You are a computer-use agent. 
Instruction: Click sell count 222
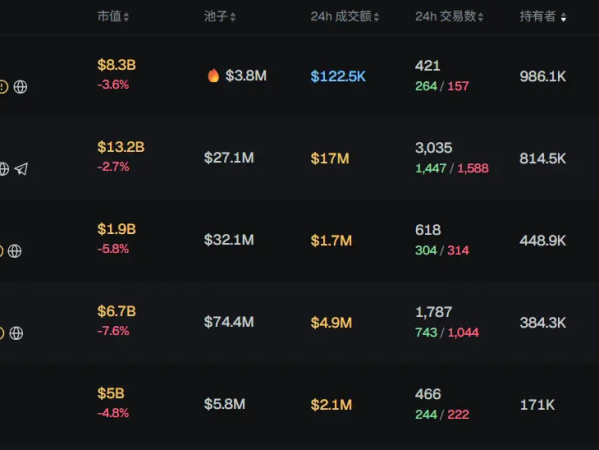tap(458, 414)
